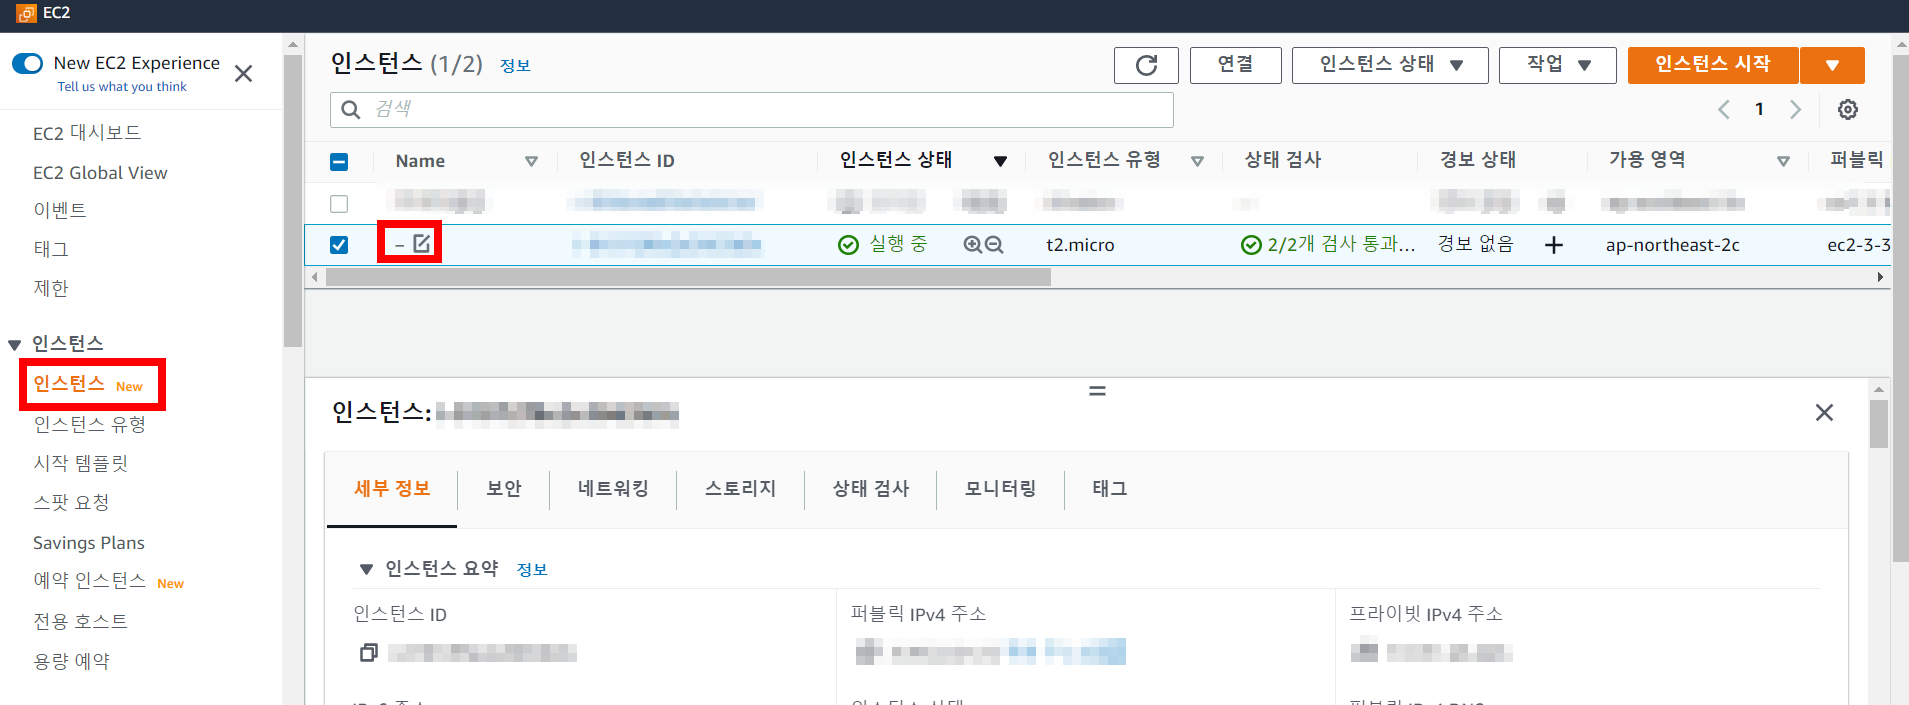Close the instance details panel
The width and height of the screenshot is (1909, 705).
[1824, 412]
